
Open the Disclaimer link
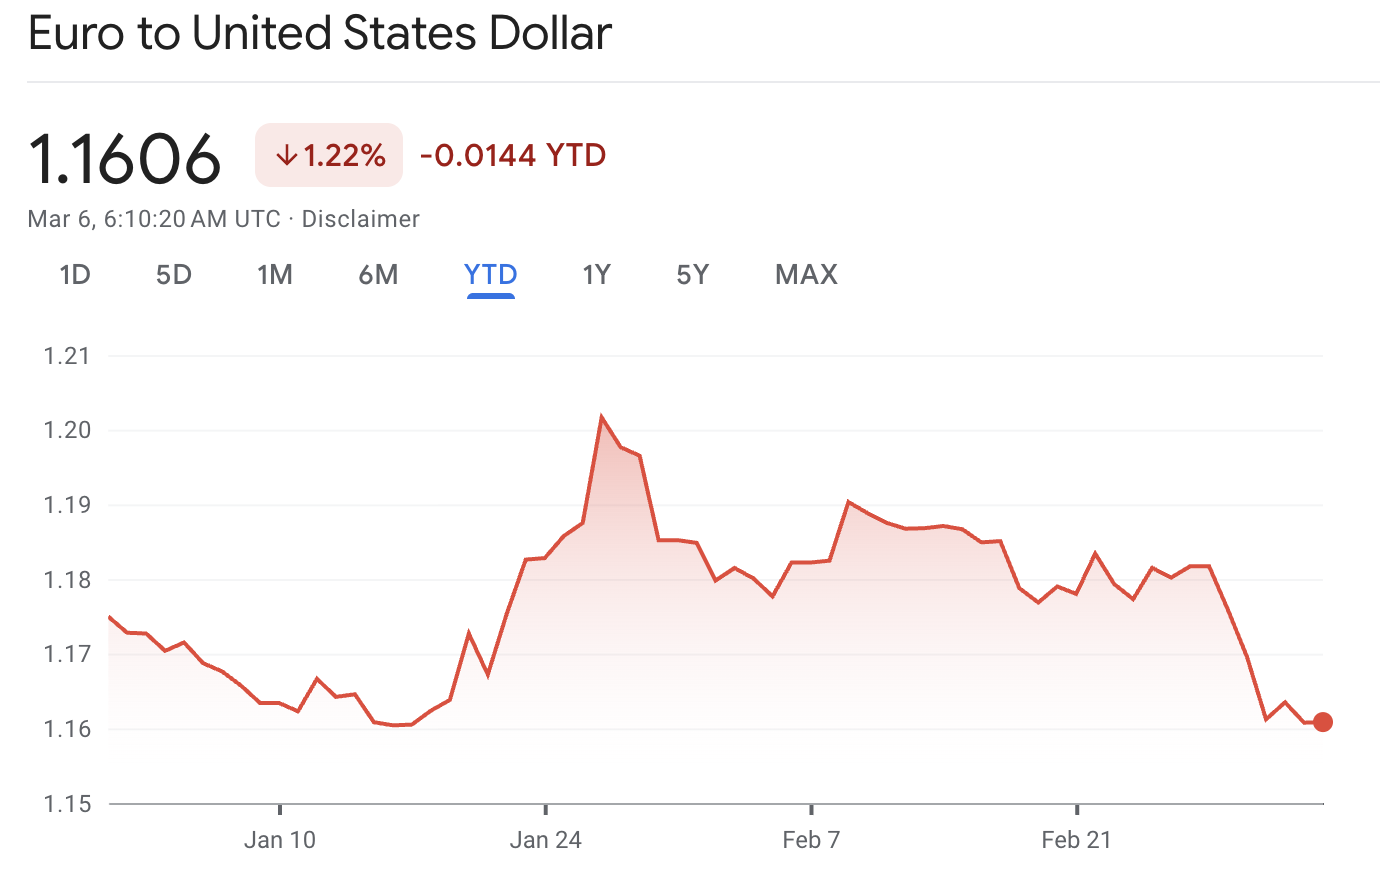coord(362,218)
